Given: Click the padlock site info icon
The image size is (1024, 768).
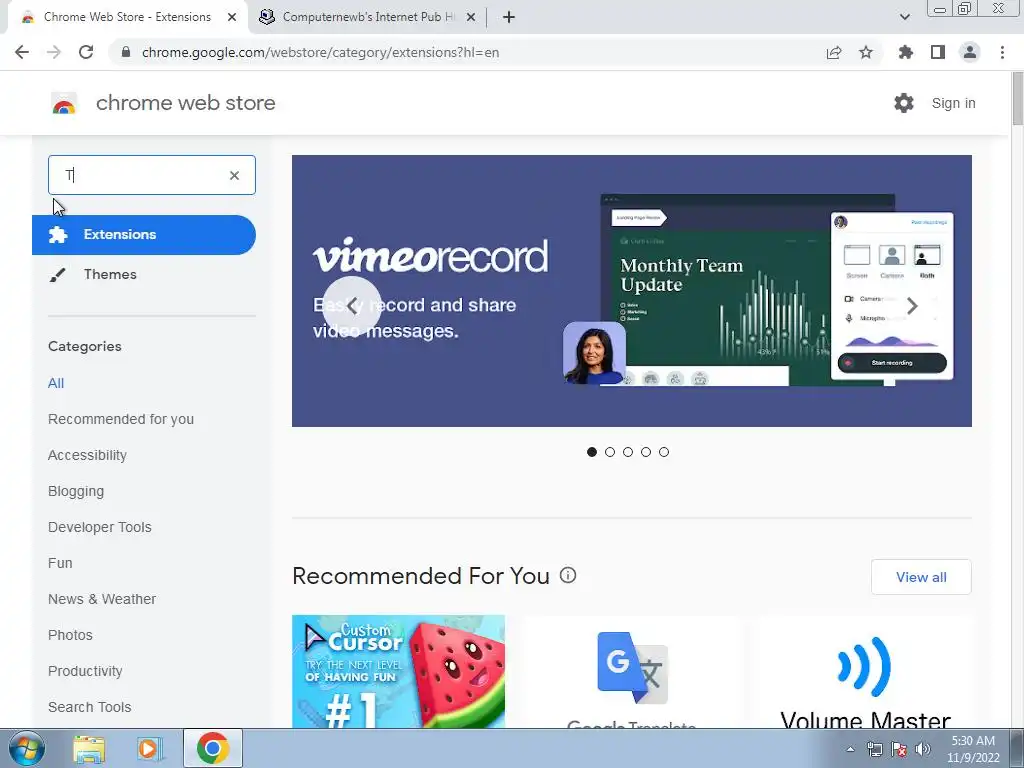Looking at the screenshot, I should point(126,52).
